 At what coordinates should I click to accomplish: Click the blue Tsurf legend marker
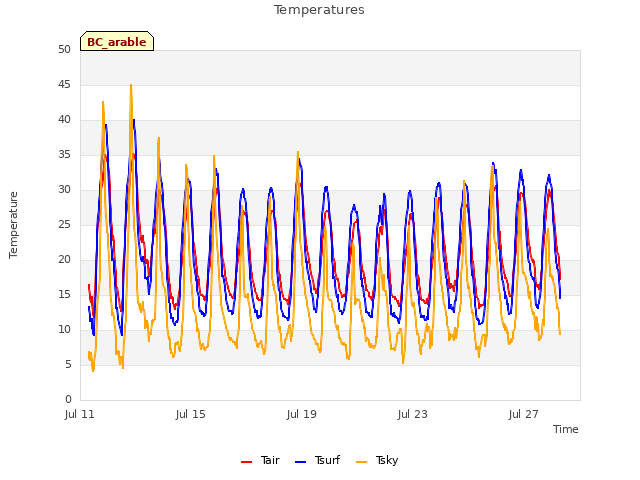[x=300, y=462]
